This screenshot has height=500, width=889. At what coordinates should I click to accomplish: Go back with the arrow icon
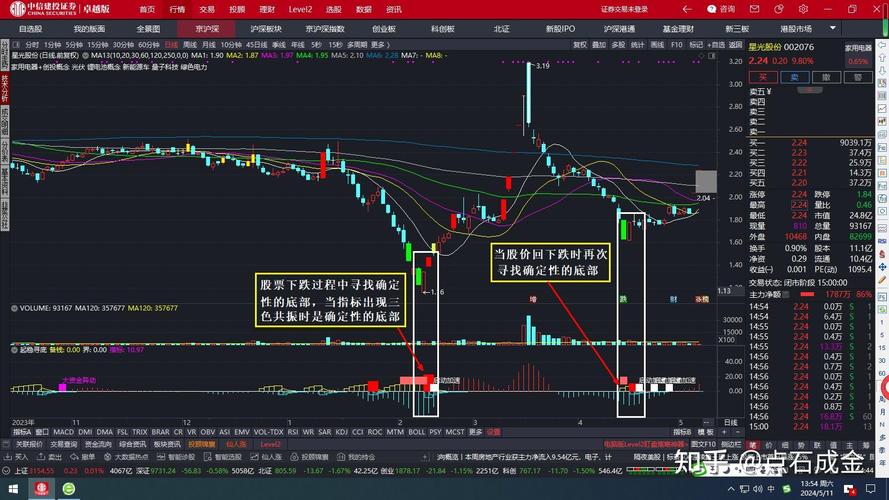pos(687,9)
